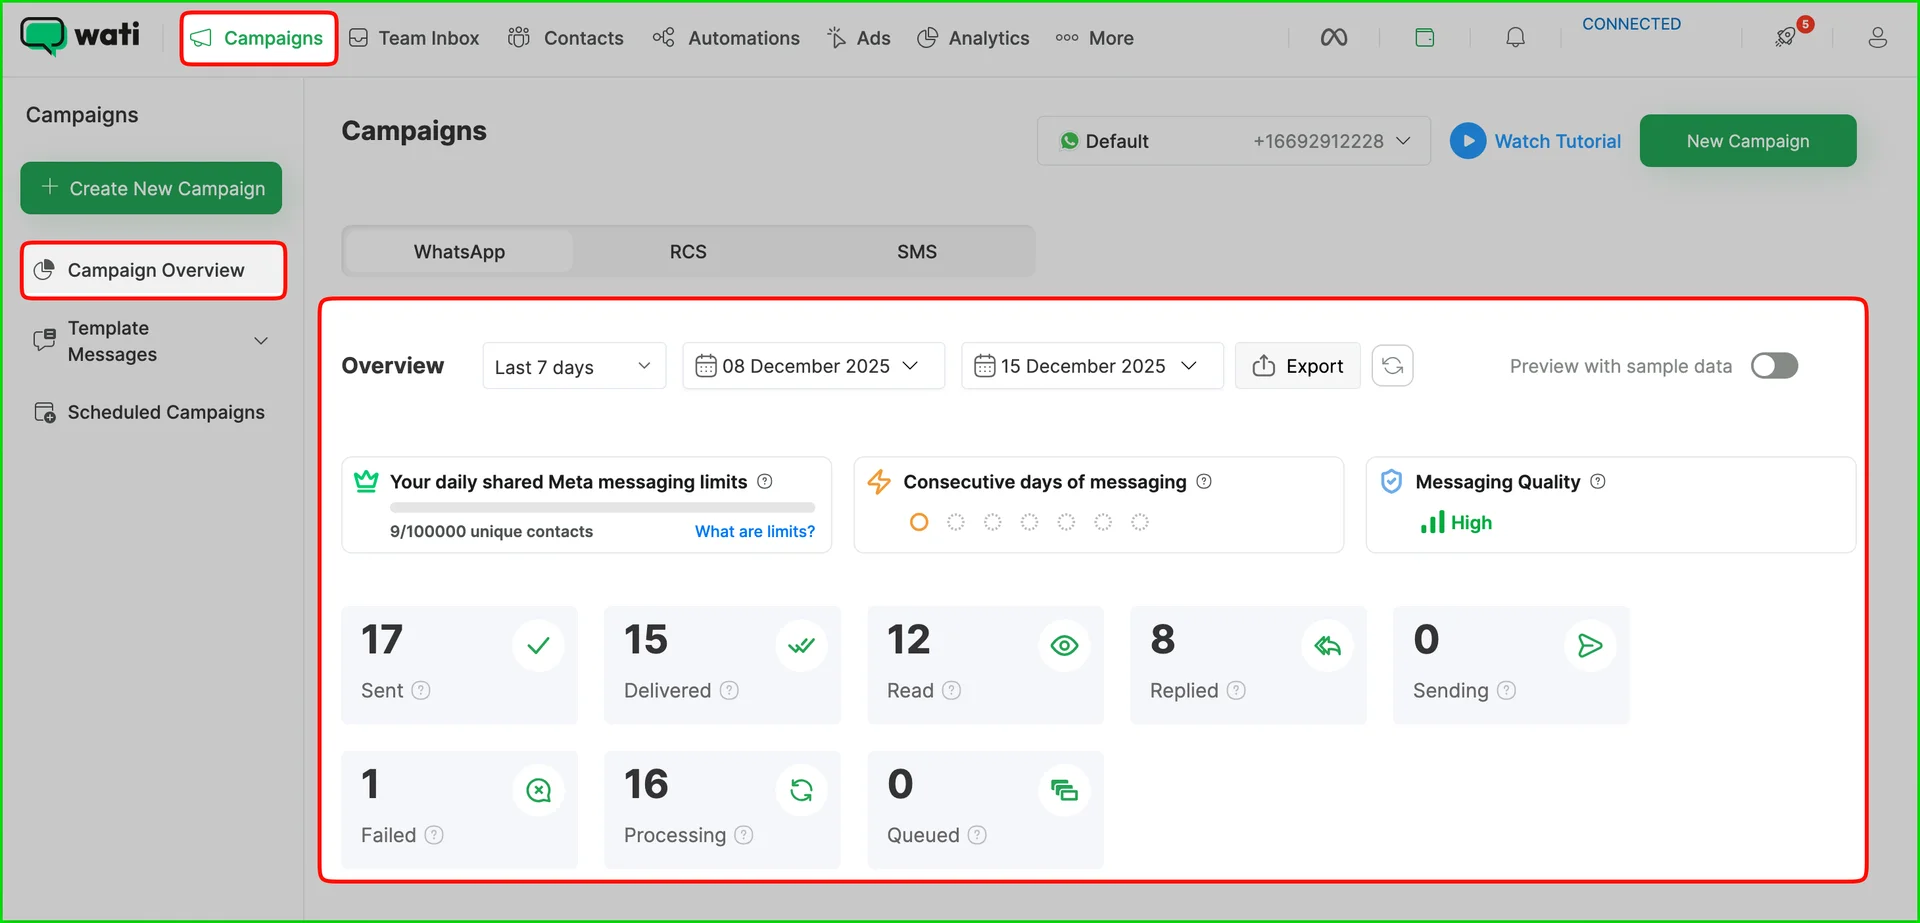Click the question mark beside Sending
The width and height of the screenshot is (1920, 923).
[x=1506, y=690]
